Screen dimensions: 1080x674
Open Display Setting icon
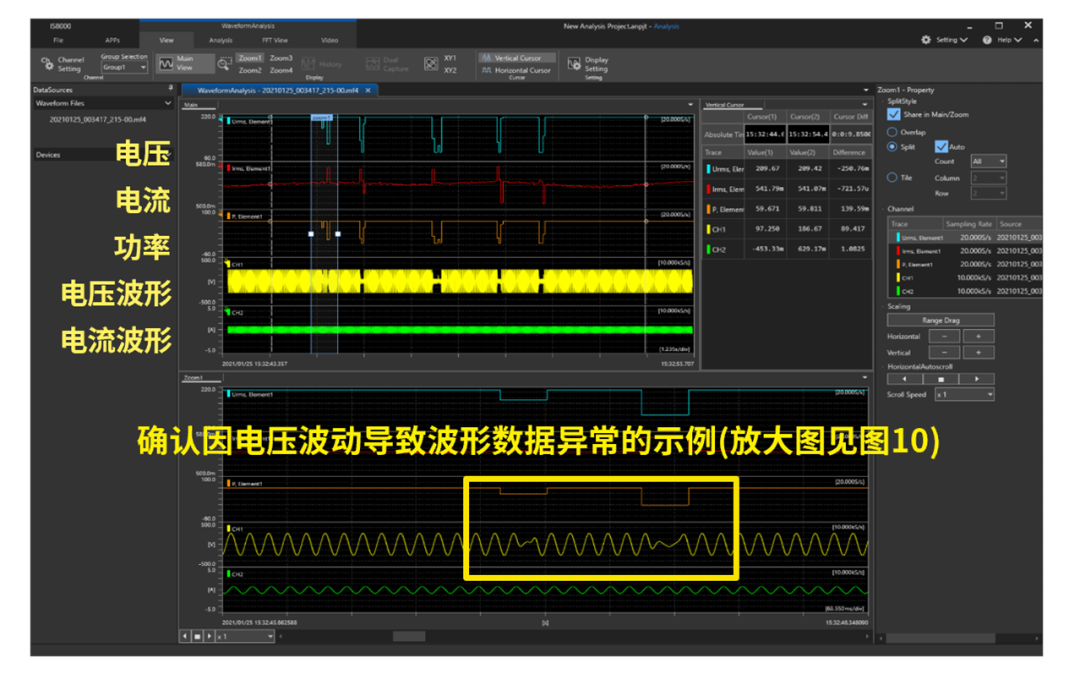[x=574, y=64]
